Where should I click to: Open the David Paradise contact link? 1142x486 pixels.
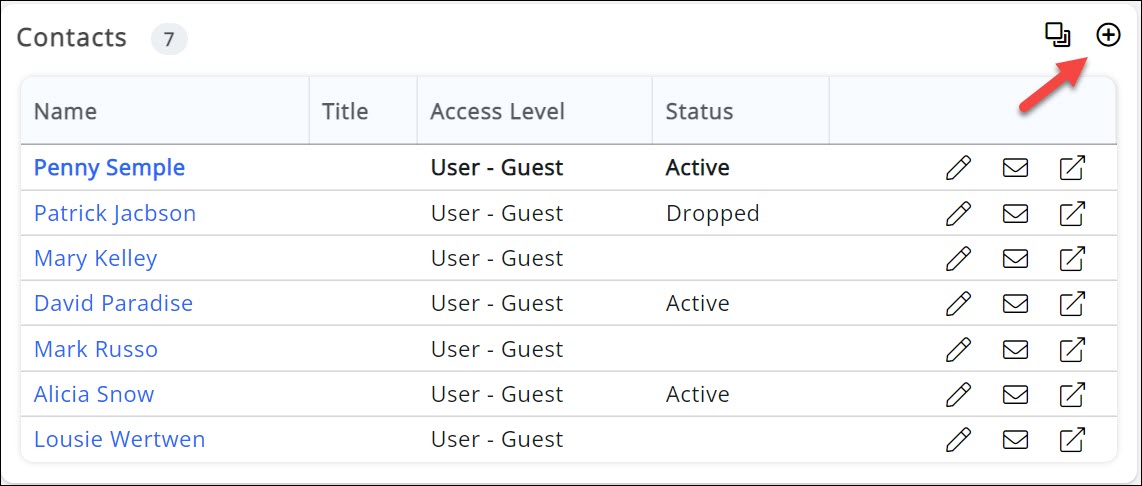point(113,303)
